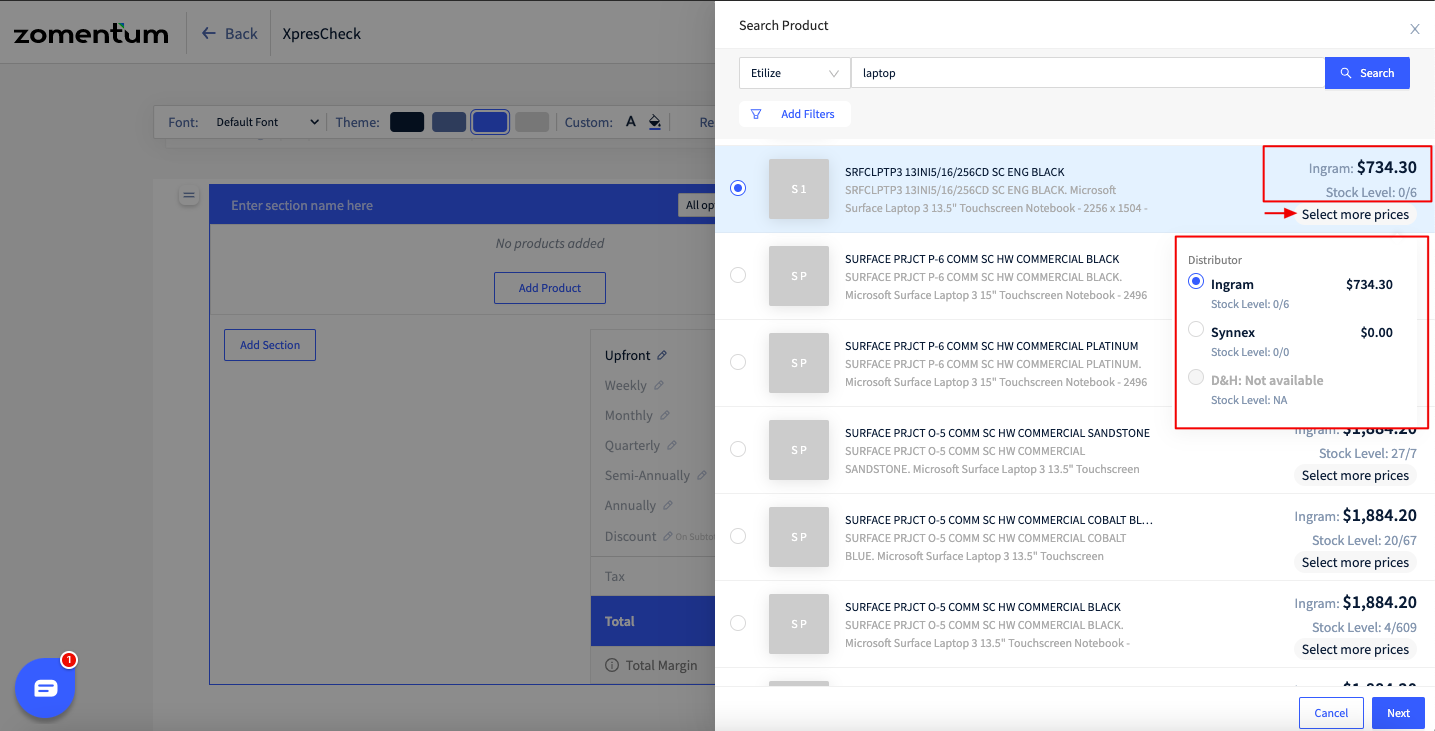Open Add Filters
Image resolution: width=1435 pixels, height=731 pixels.
pos(795,114)
